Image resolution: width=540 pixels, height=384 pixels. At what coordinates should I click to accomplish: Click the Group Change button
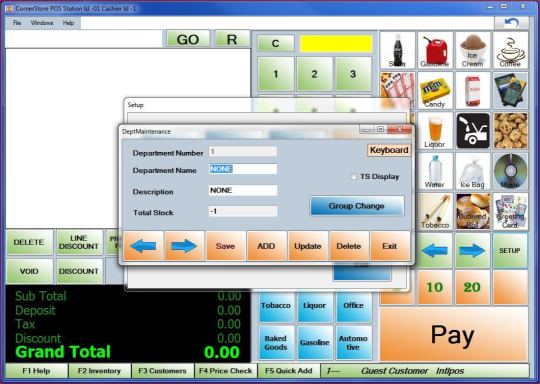pyautogui.click(x=357, y=206)
